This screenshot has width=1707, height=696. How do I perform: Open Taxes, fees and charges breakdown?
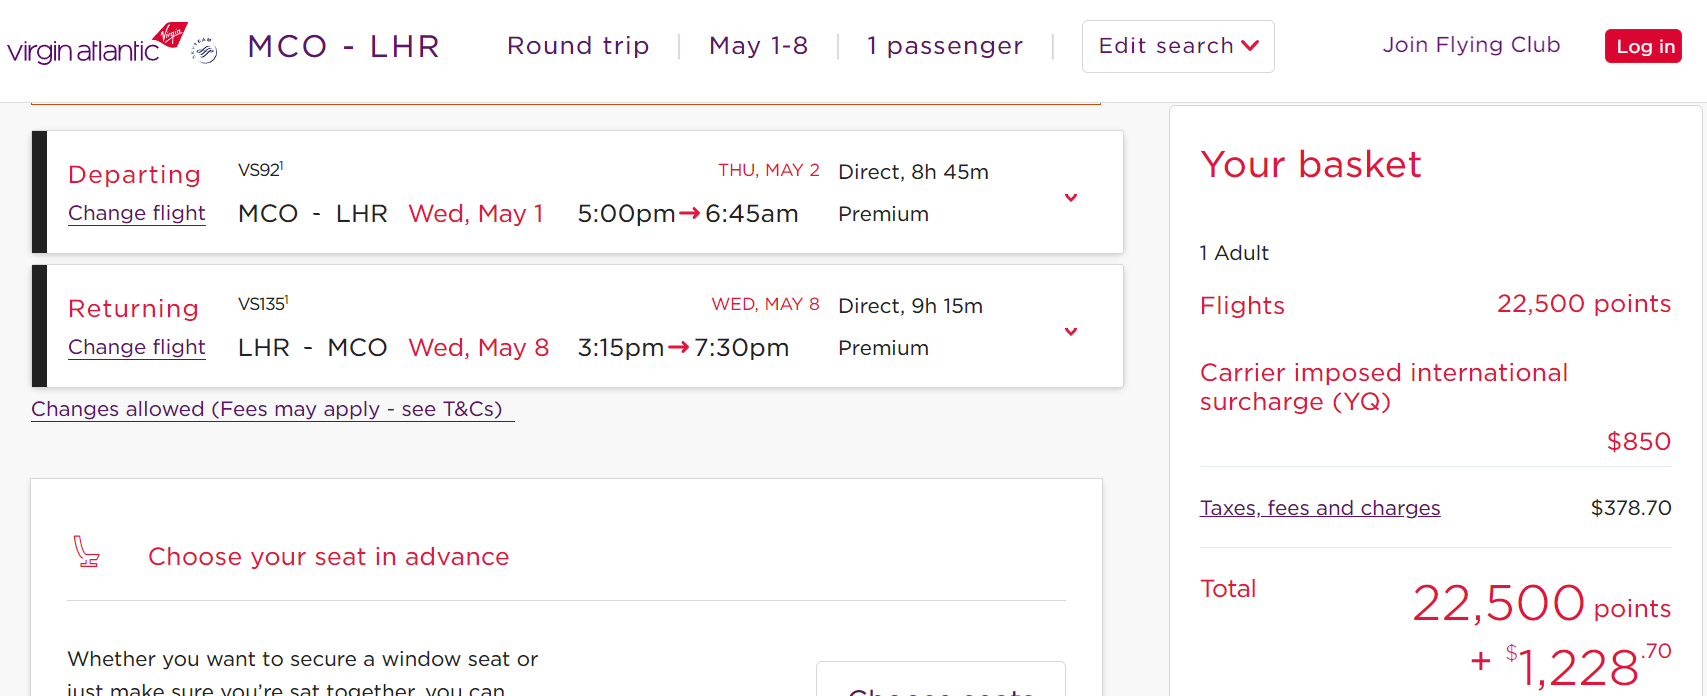(x=1320, y=508)
